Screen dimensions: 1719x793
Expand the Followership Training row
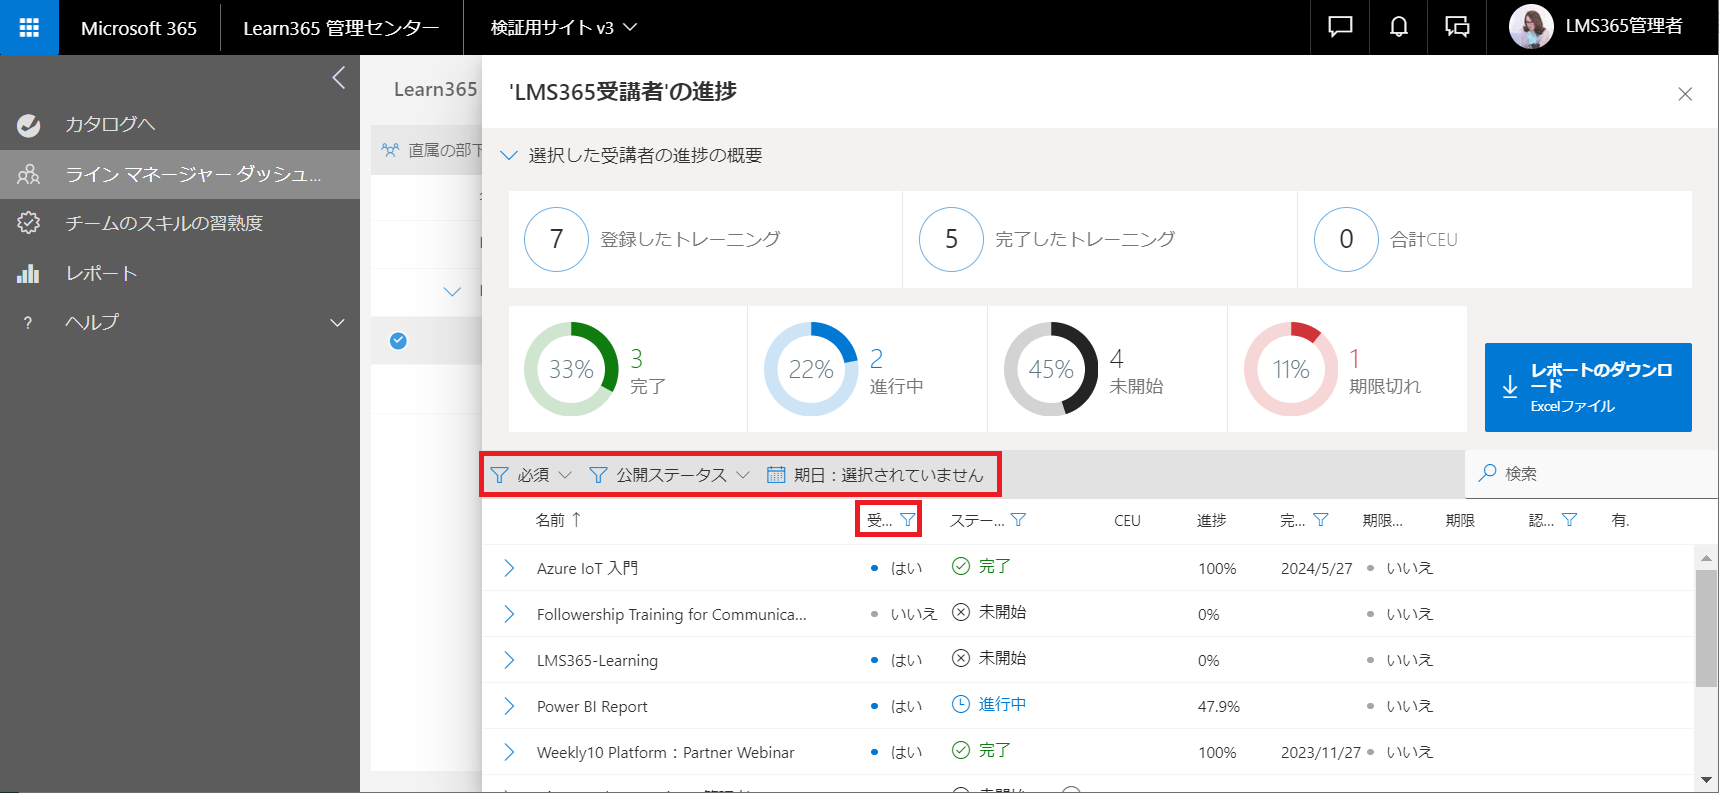pyautogui.click(x=509, y=614)
